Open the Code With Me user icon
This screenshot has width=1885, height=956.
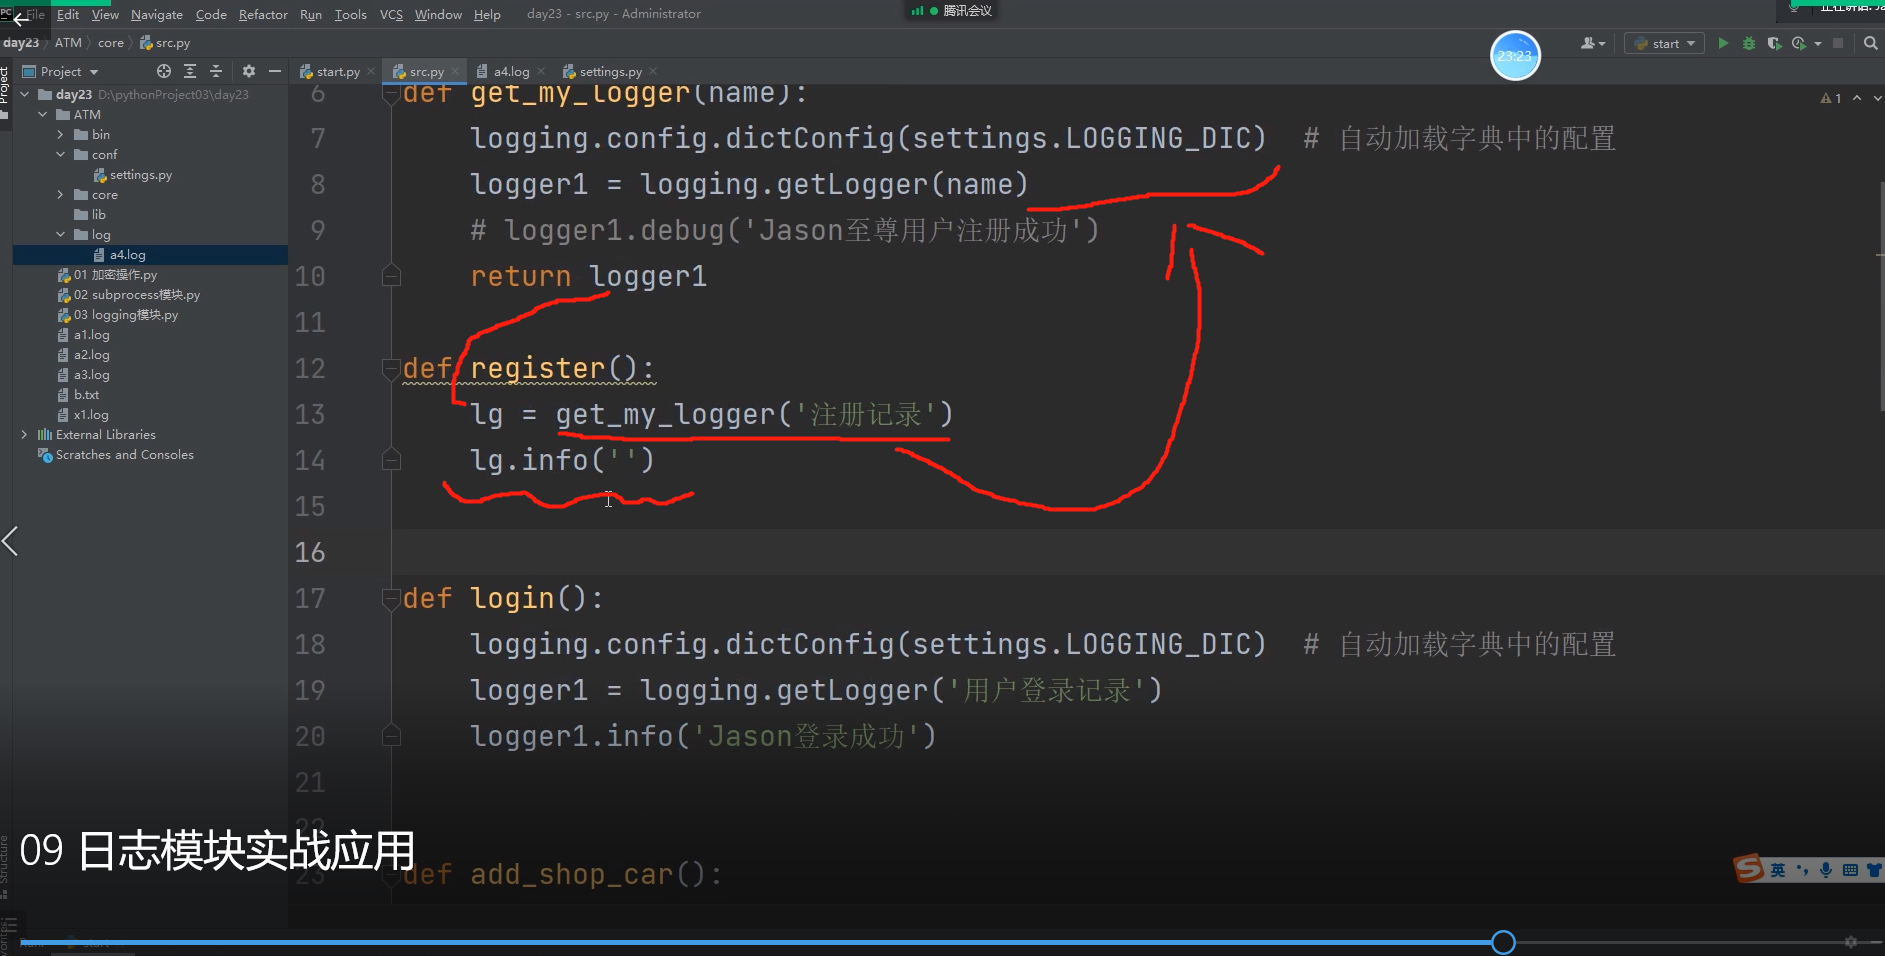point(1592,43)
